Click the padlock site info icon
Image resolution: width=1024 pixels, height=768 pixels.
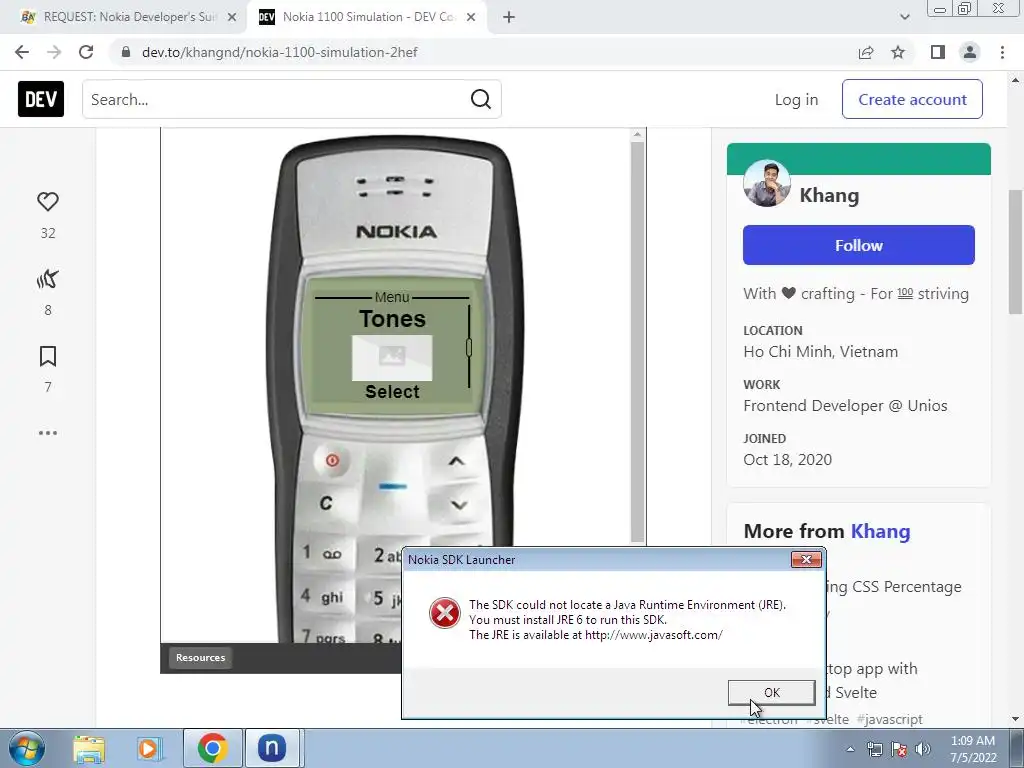pyautogui.click(x=126, y=52)
